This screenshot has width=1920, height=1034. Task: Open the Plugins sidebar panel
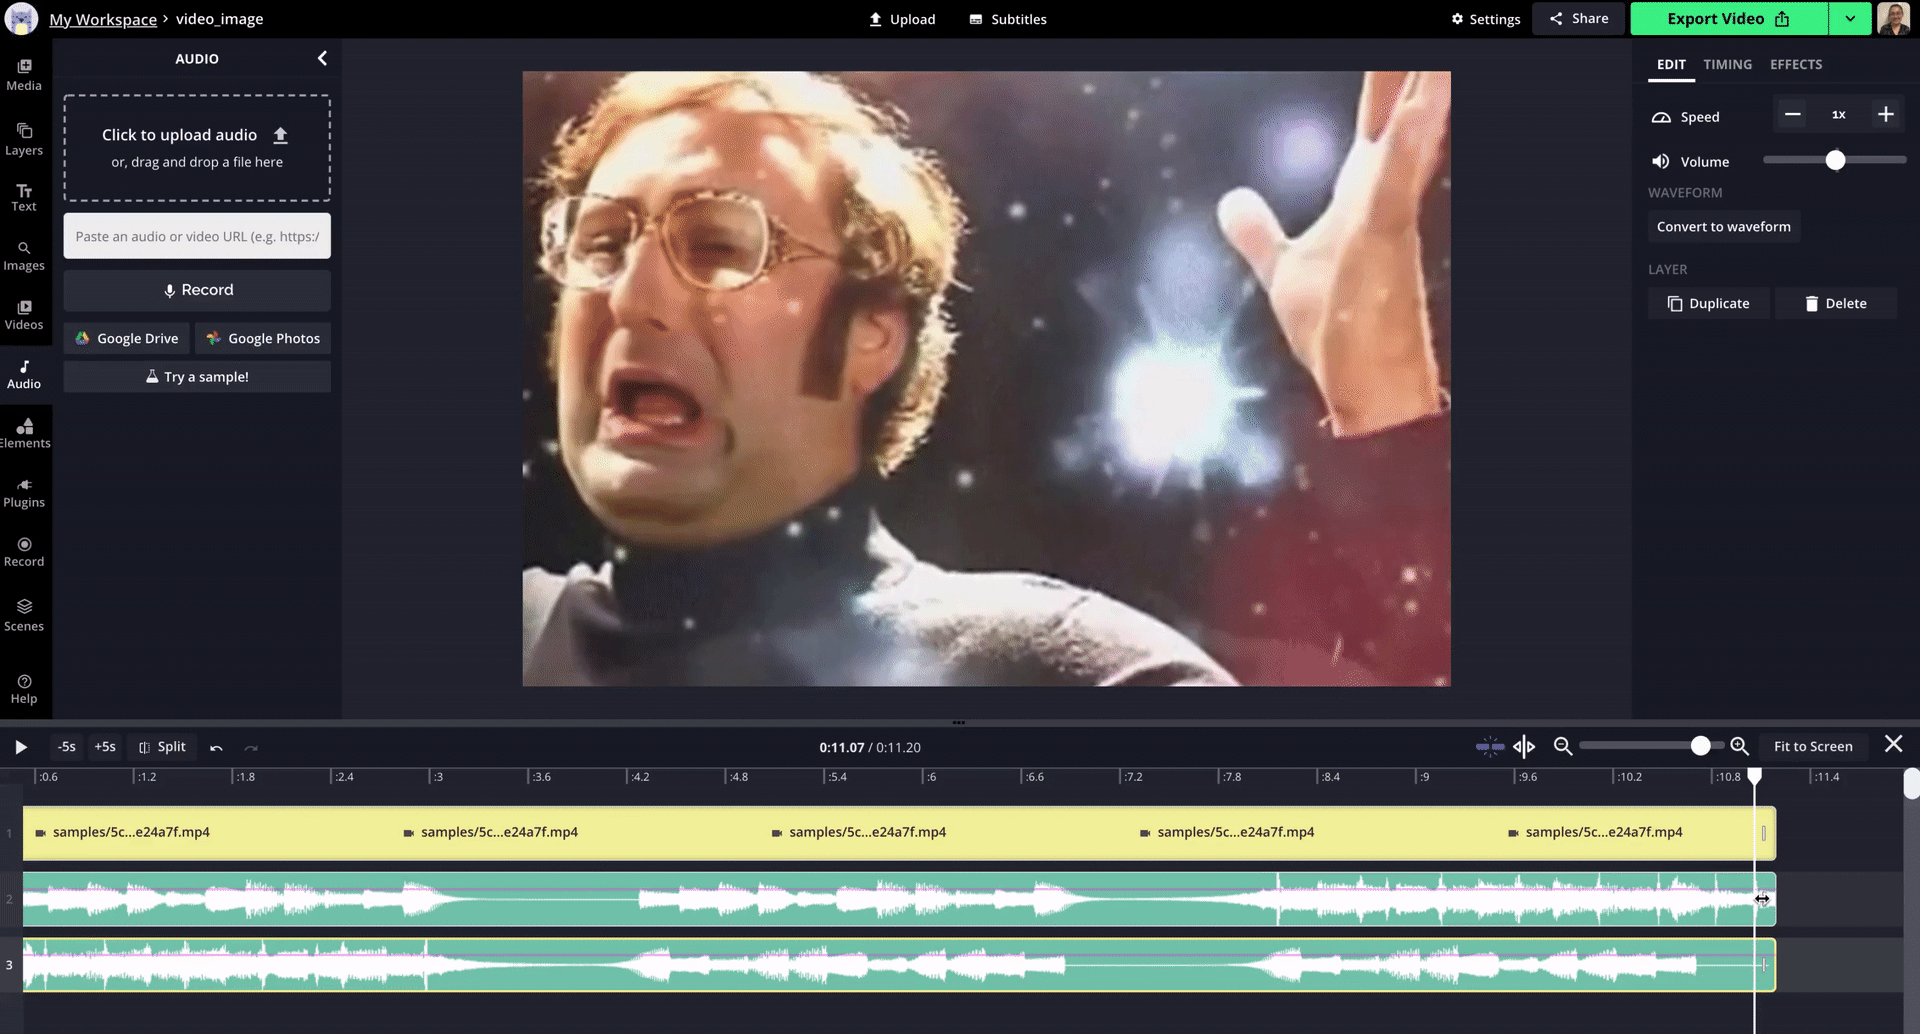24,492
